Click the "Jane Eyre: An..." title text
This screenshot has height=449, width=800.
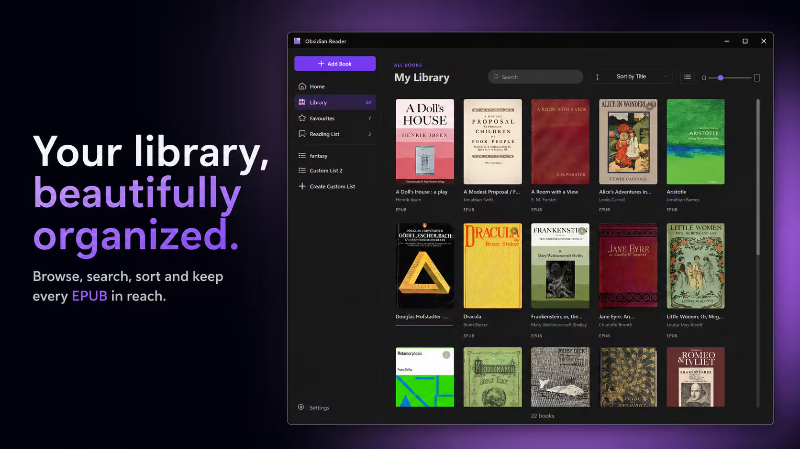tap(616, 317)
